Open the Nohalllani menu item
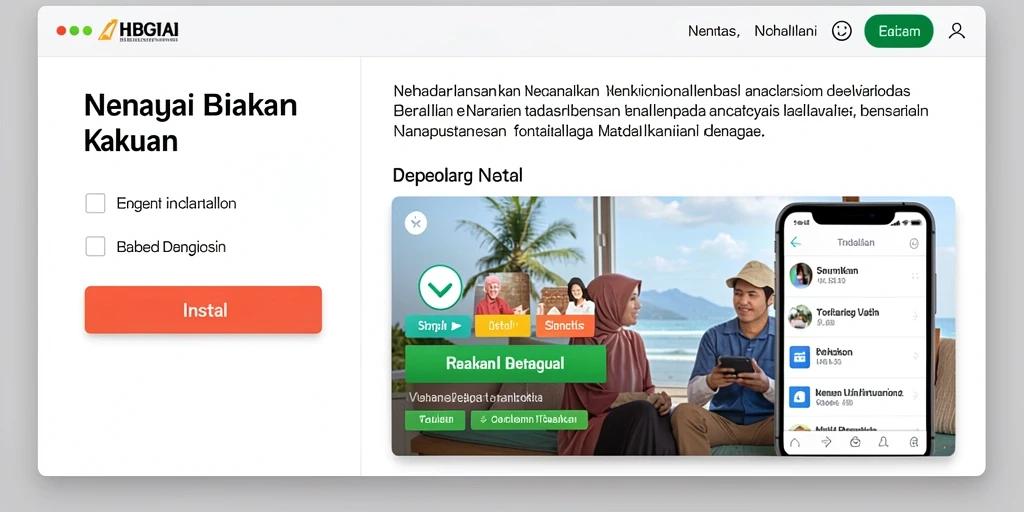The height and width of the screenshot is (512, 1024). pyautogui.click(x=786, y=31)
